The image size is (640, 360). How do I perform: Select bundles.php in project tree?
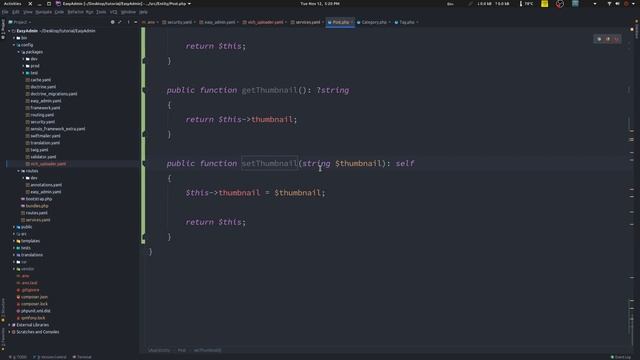[37, 206]
